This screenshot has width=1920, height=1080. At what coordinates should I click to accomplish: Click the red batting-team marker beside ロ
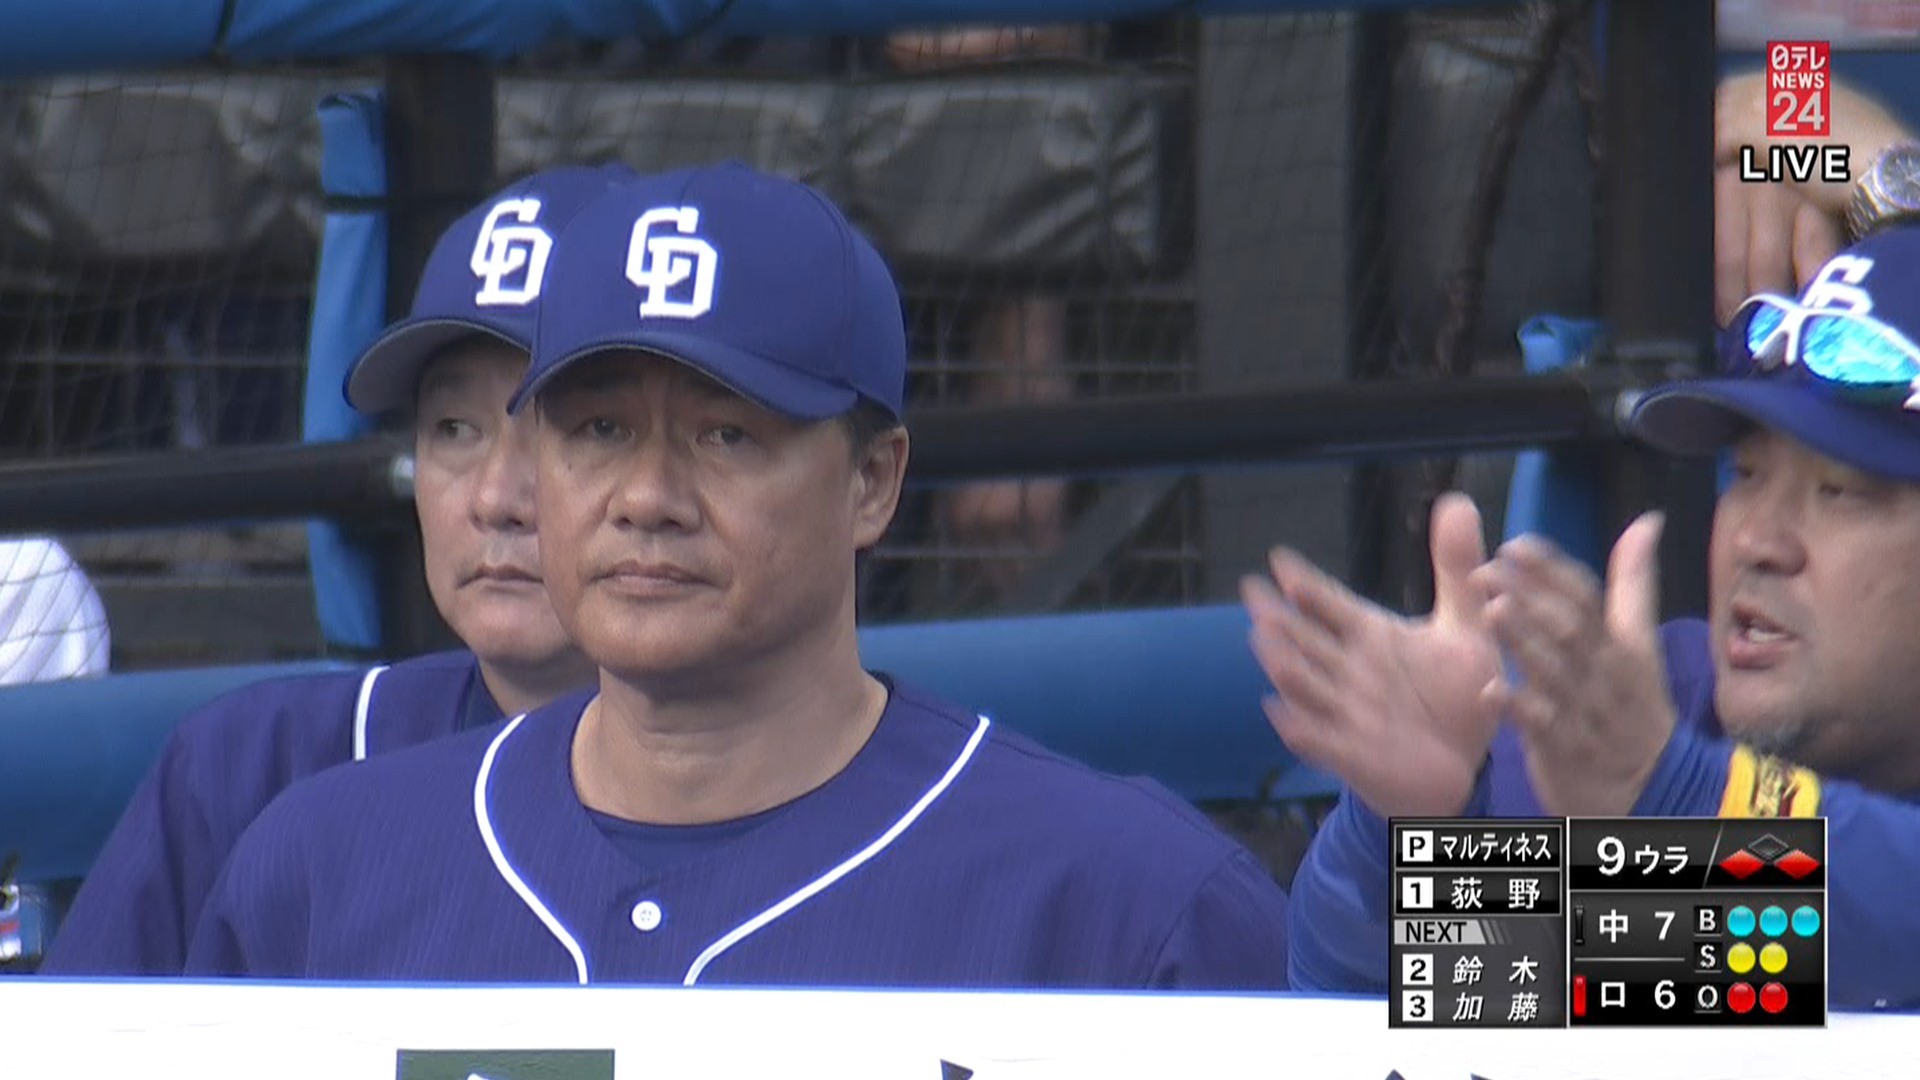(x=1580, y=996)
